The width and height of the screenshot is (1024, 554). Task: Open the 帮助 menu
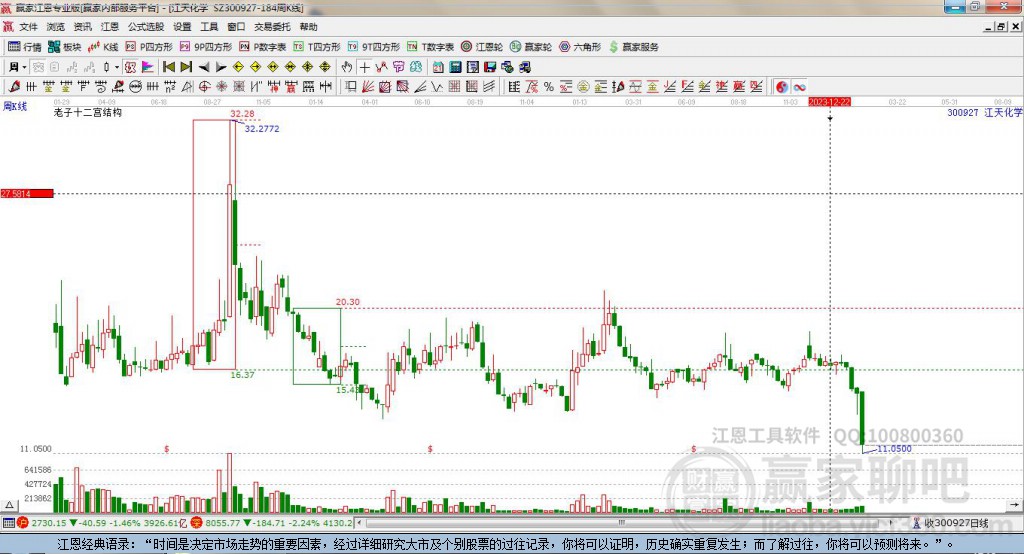[x=308, y=27]
